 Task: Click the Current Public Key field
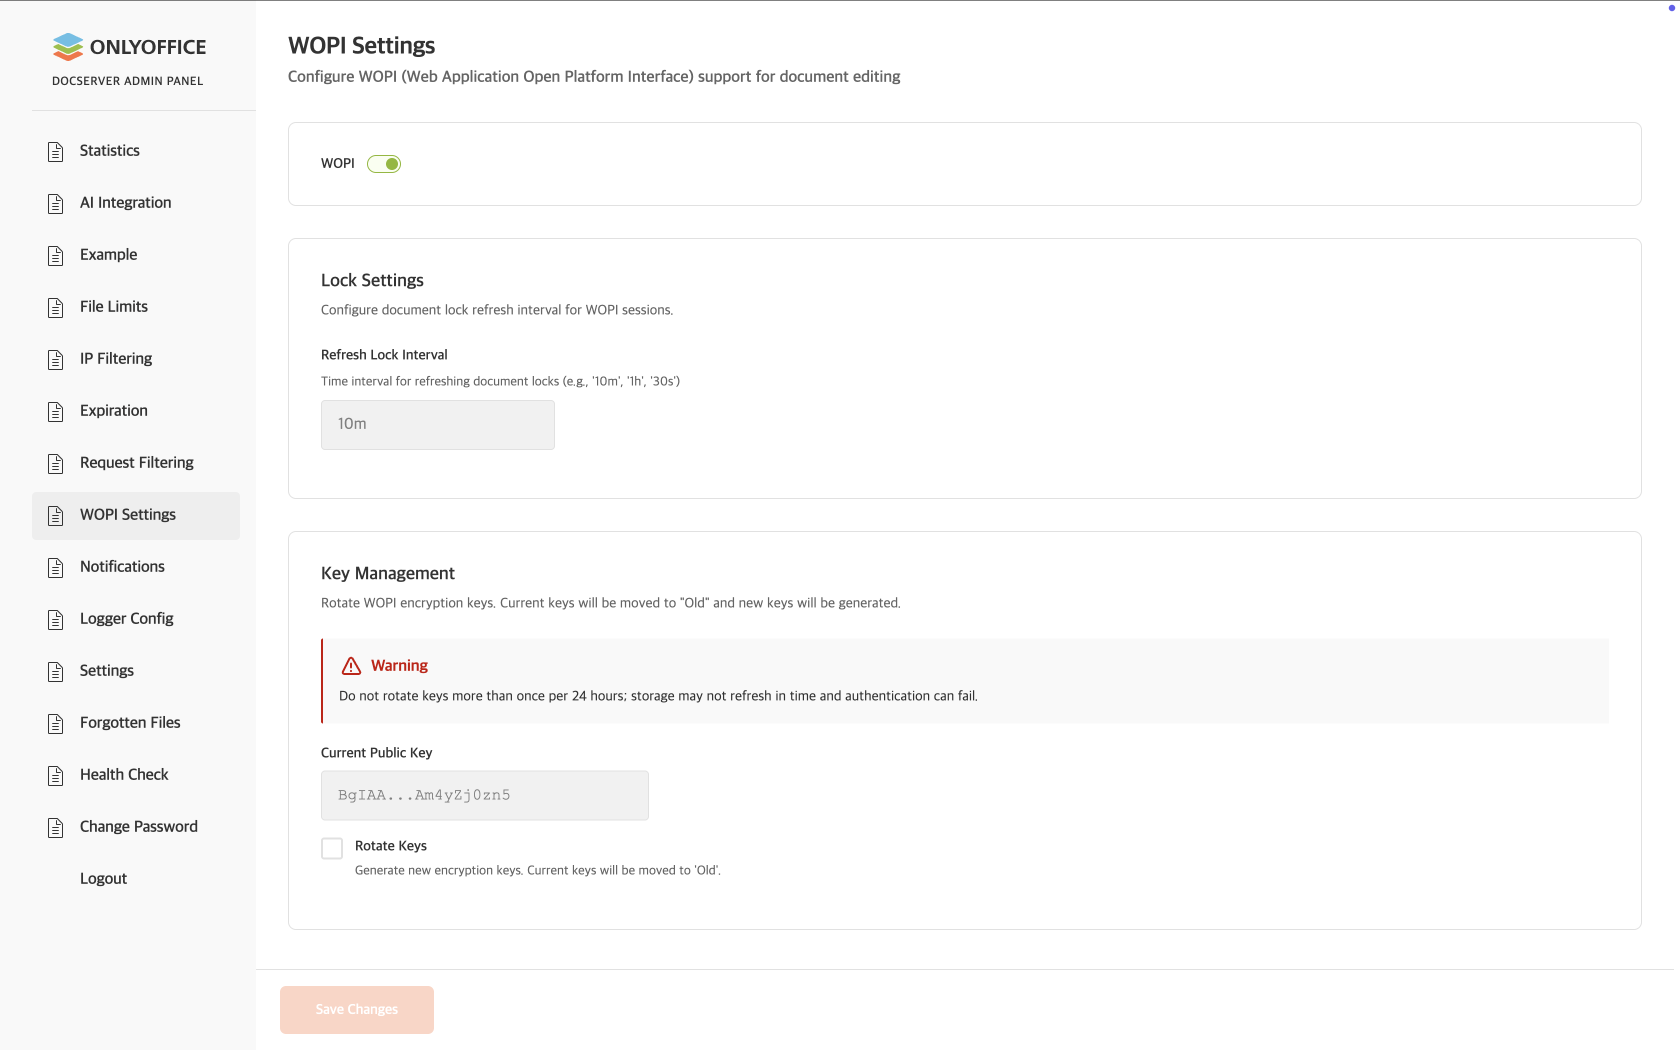pyautogui.click(x=484, y=796)
